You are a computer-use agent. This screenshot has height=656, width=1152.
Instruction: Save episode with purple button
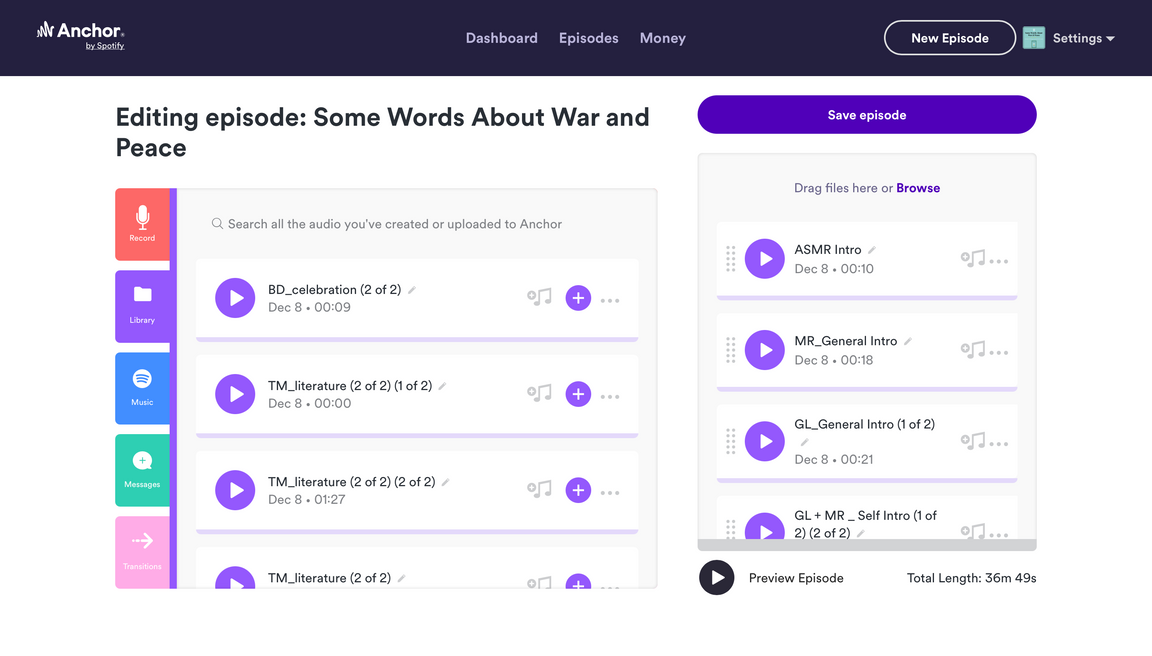click(x=867, y=115)
